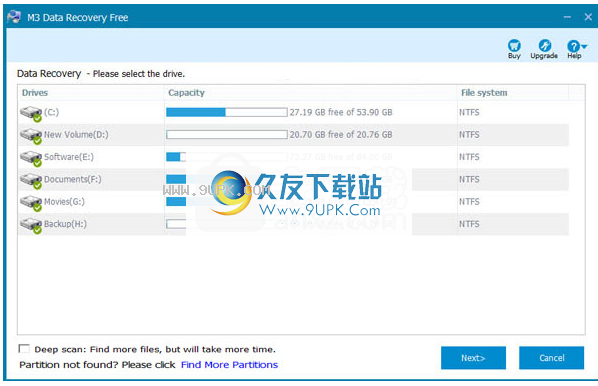The width and height of the screenshot is (598, 386).
Task: Close the M3 Data Recovery window
Action: click(588, 17)
